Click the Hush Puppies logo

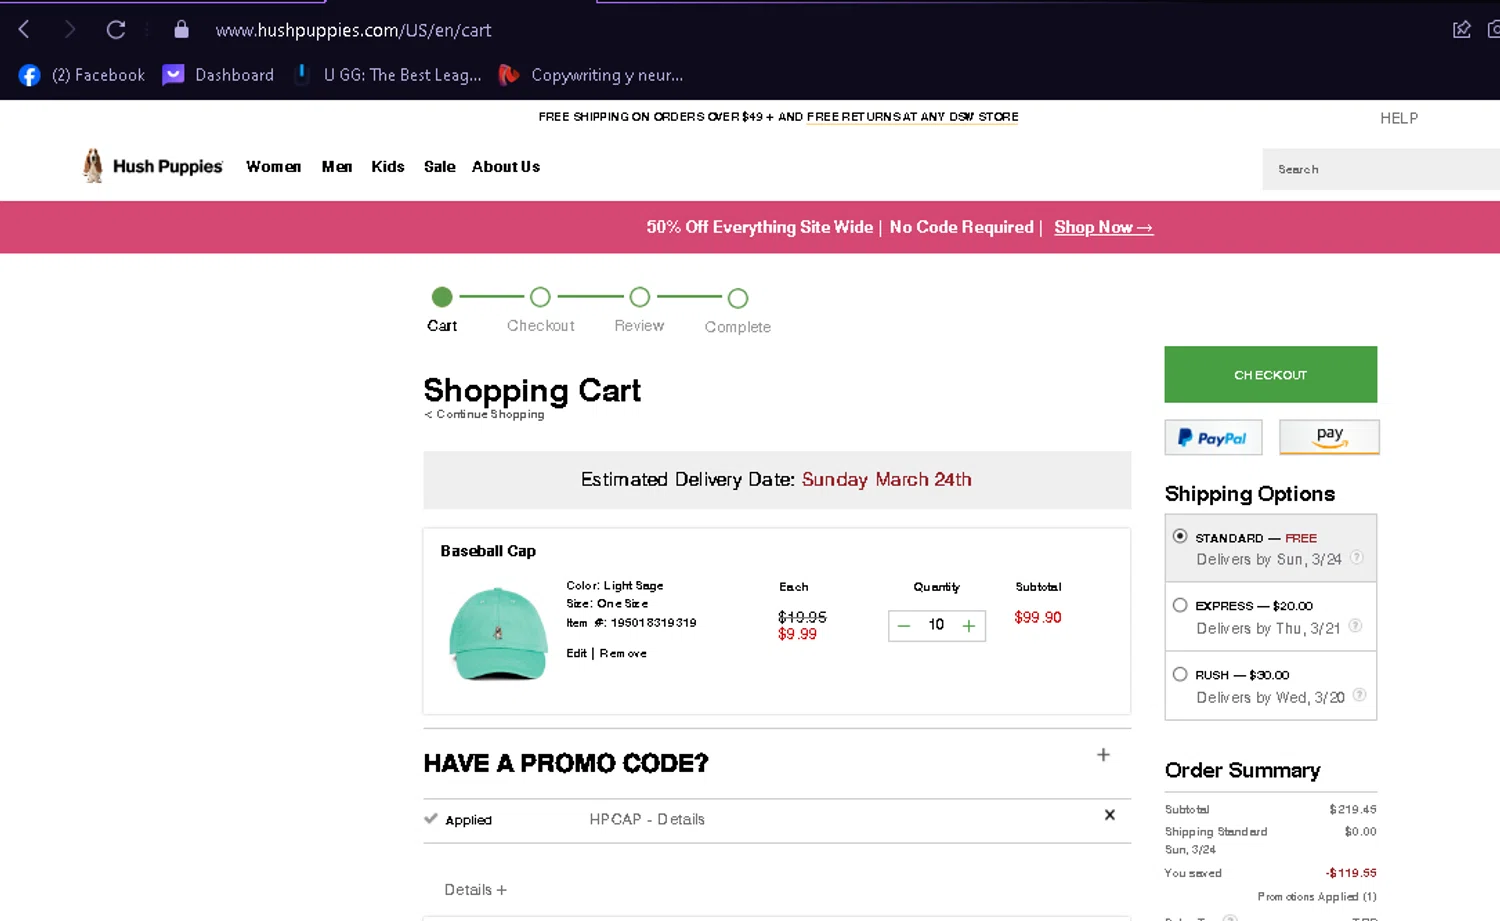(152, 166)
